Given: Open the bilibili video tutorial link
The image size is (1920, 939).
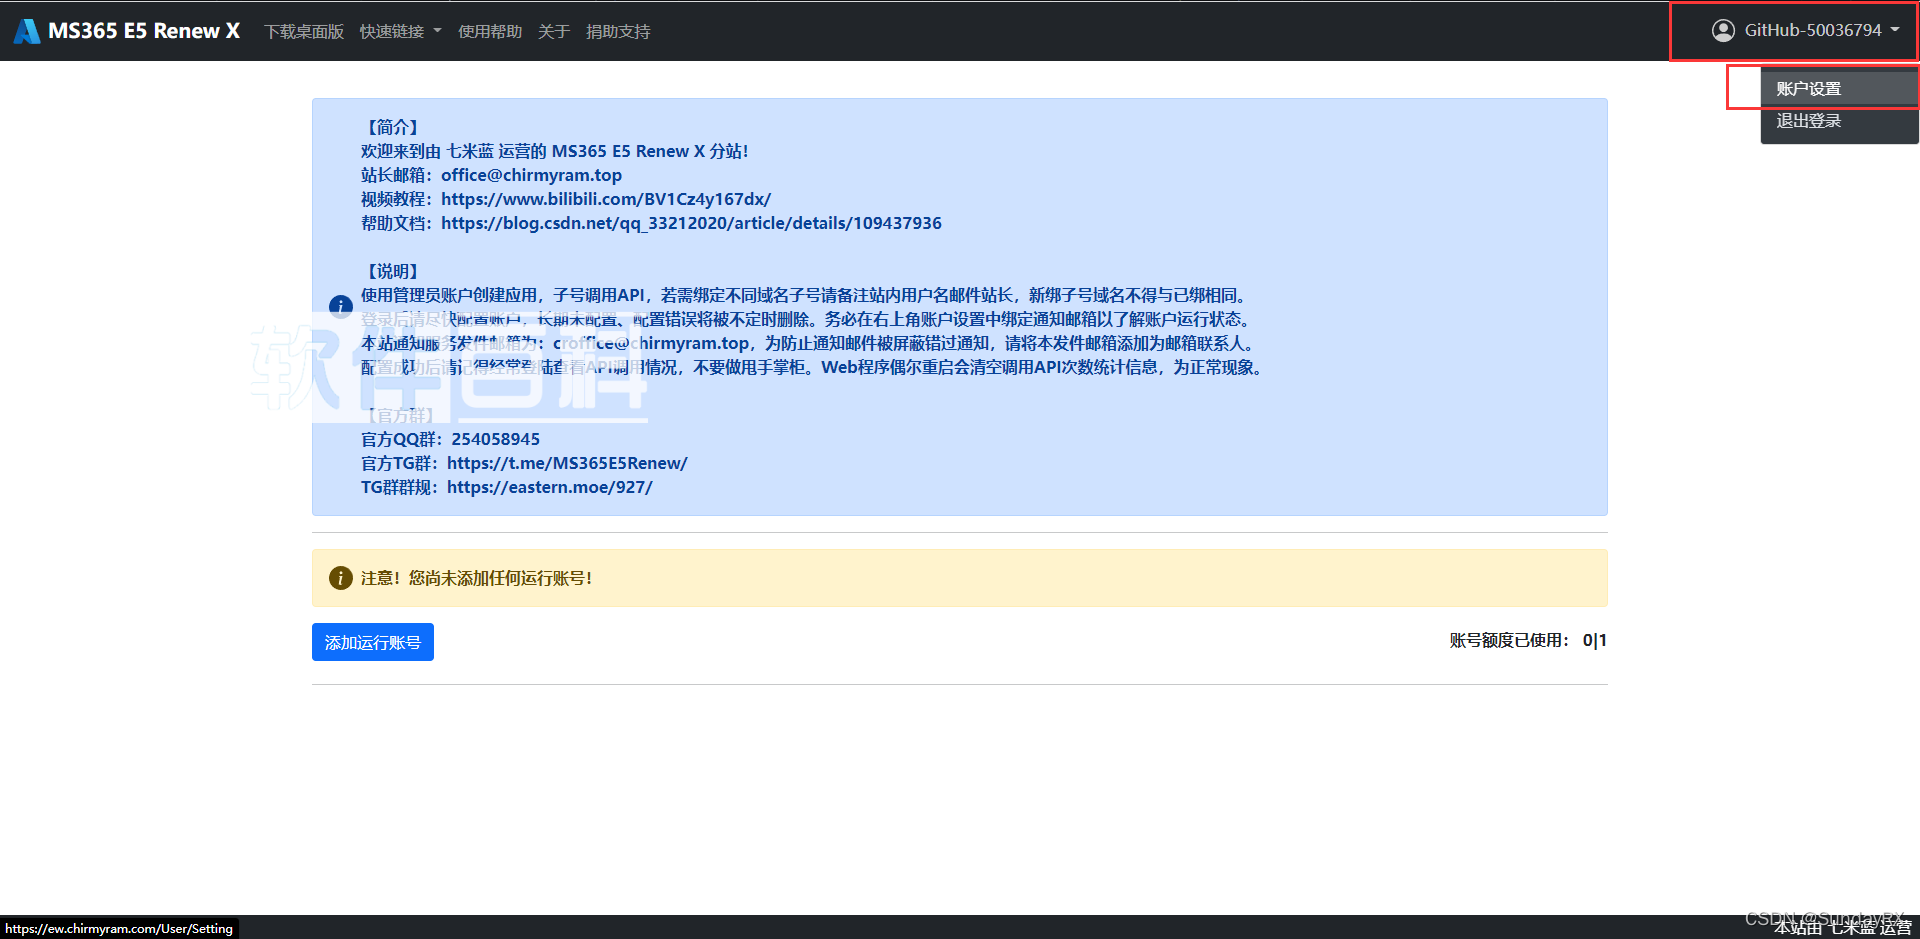Looking at the screenshot, I should (x=606, y=199).
